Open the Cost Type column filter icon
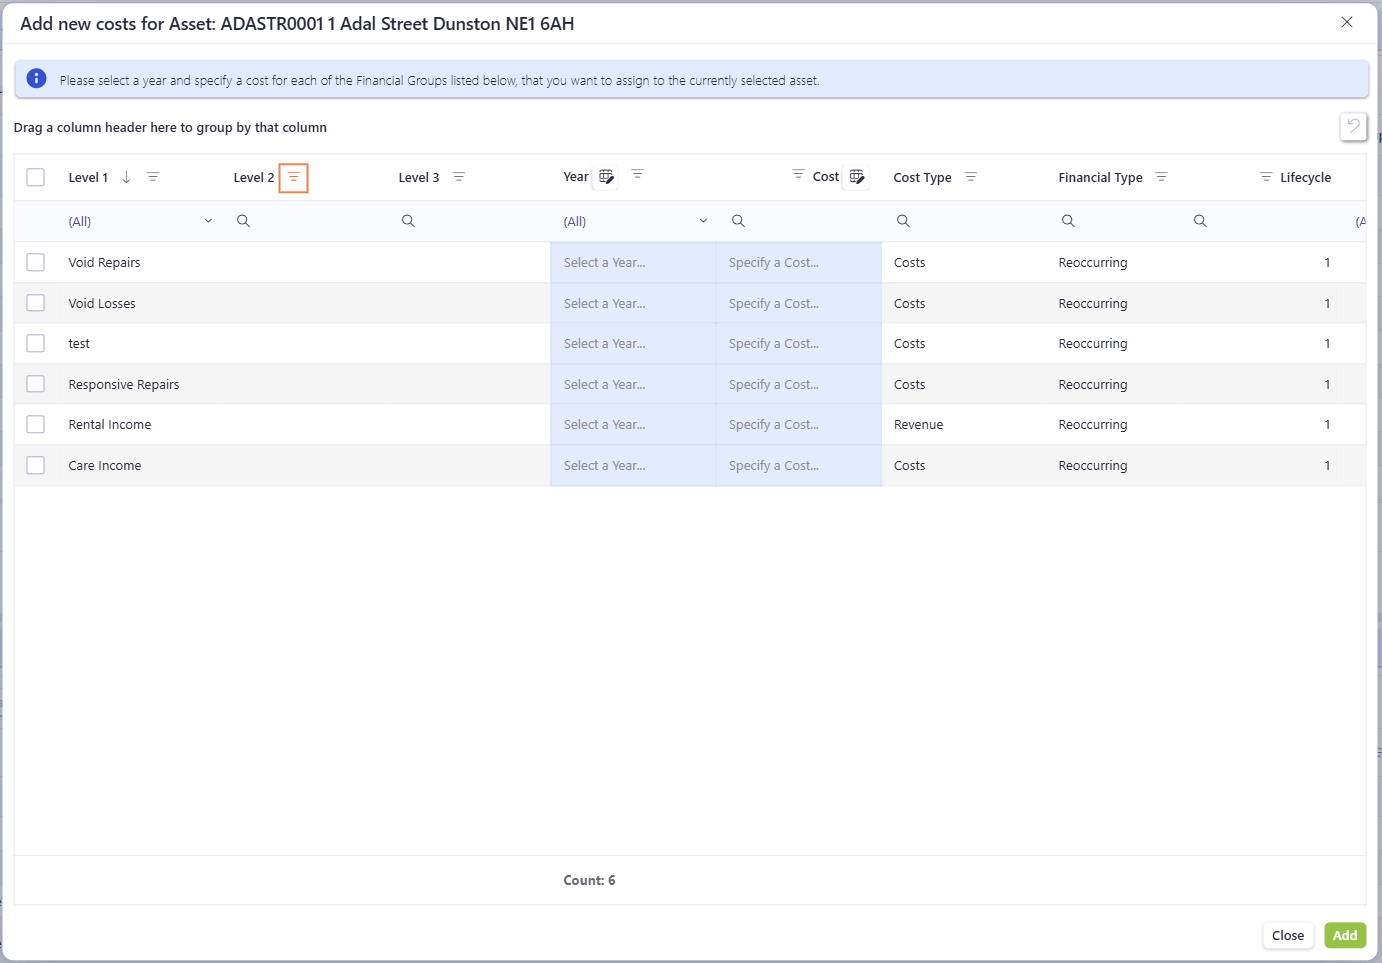The width and height of the screenshot is (1382, 963). click(x=971, y=177)
